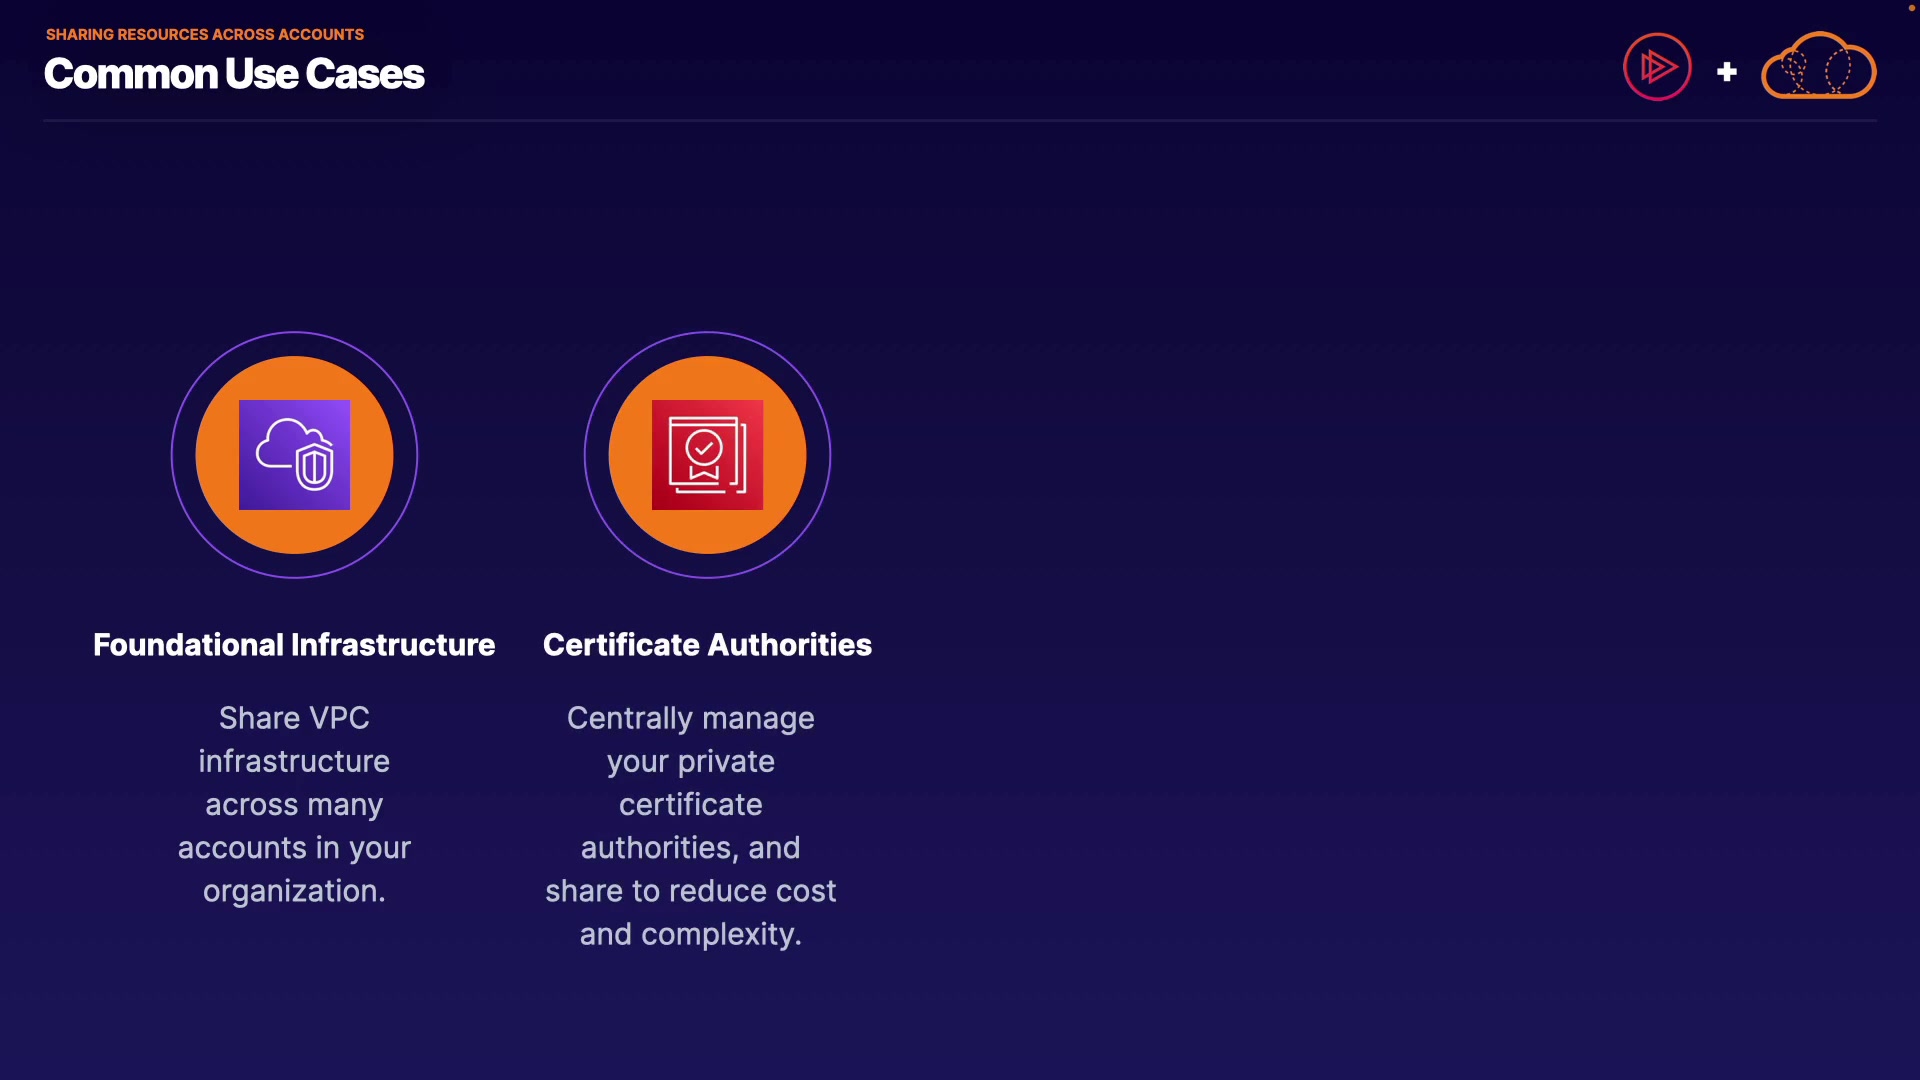1920x1080 pixels.
Task: Click the "your private" text line
Action: 690,761
